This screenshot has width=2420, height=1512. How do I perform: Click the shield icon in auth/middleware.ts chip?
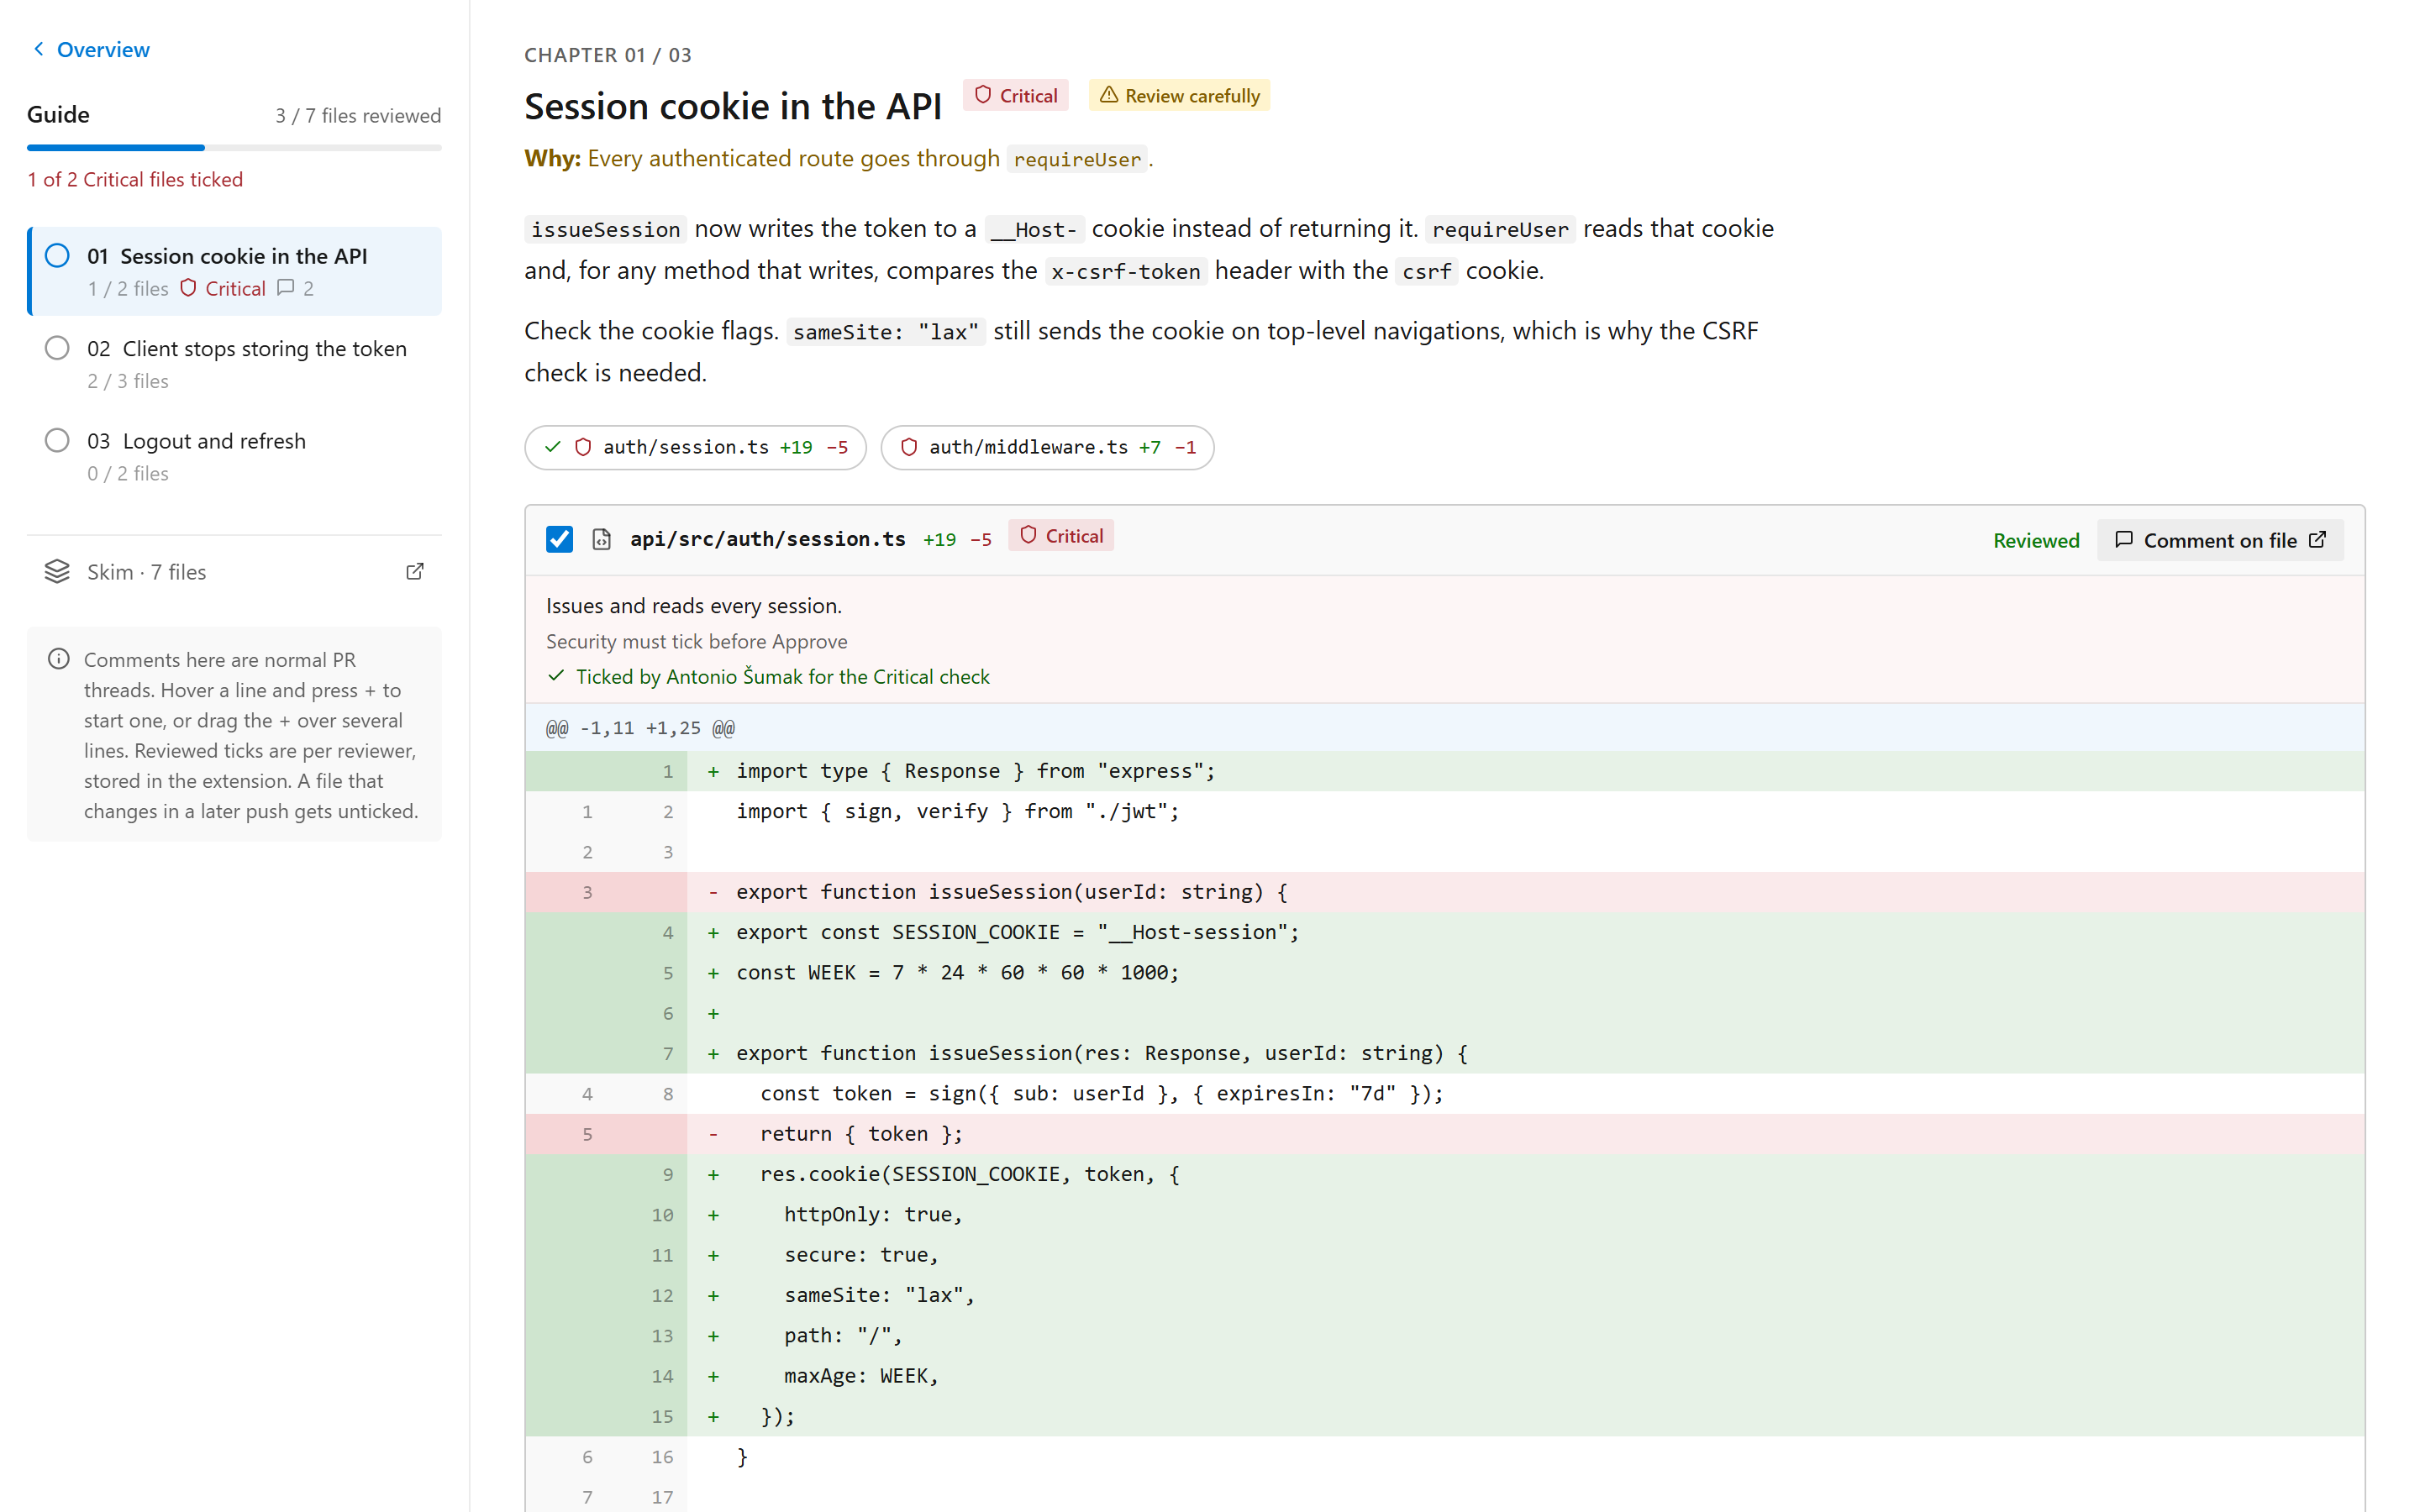pyautogui.click(x=909, y=447)
